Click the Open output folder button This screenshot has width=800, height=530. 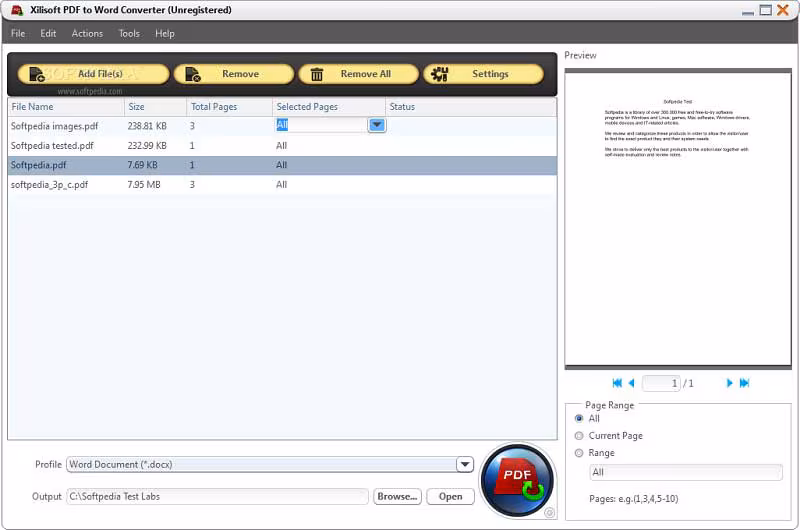click(450, 497)
